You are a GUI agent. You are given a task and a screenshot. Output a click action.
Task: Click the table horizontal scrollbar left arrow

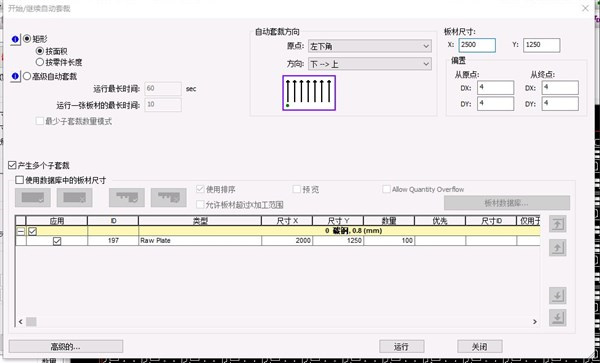[21, 322]
